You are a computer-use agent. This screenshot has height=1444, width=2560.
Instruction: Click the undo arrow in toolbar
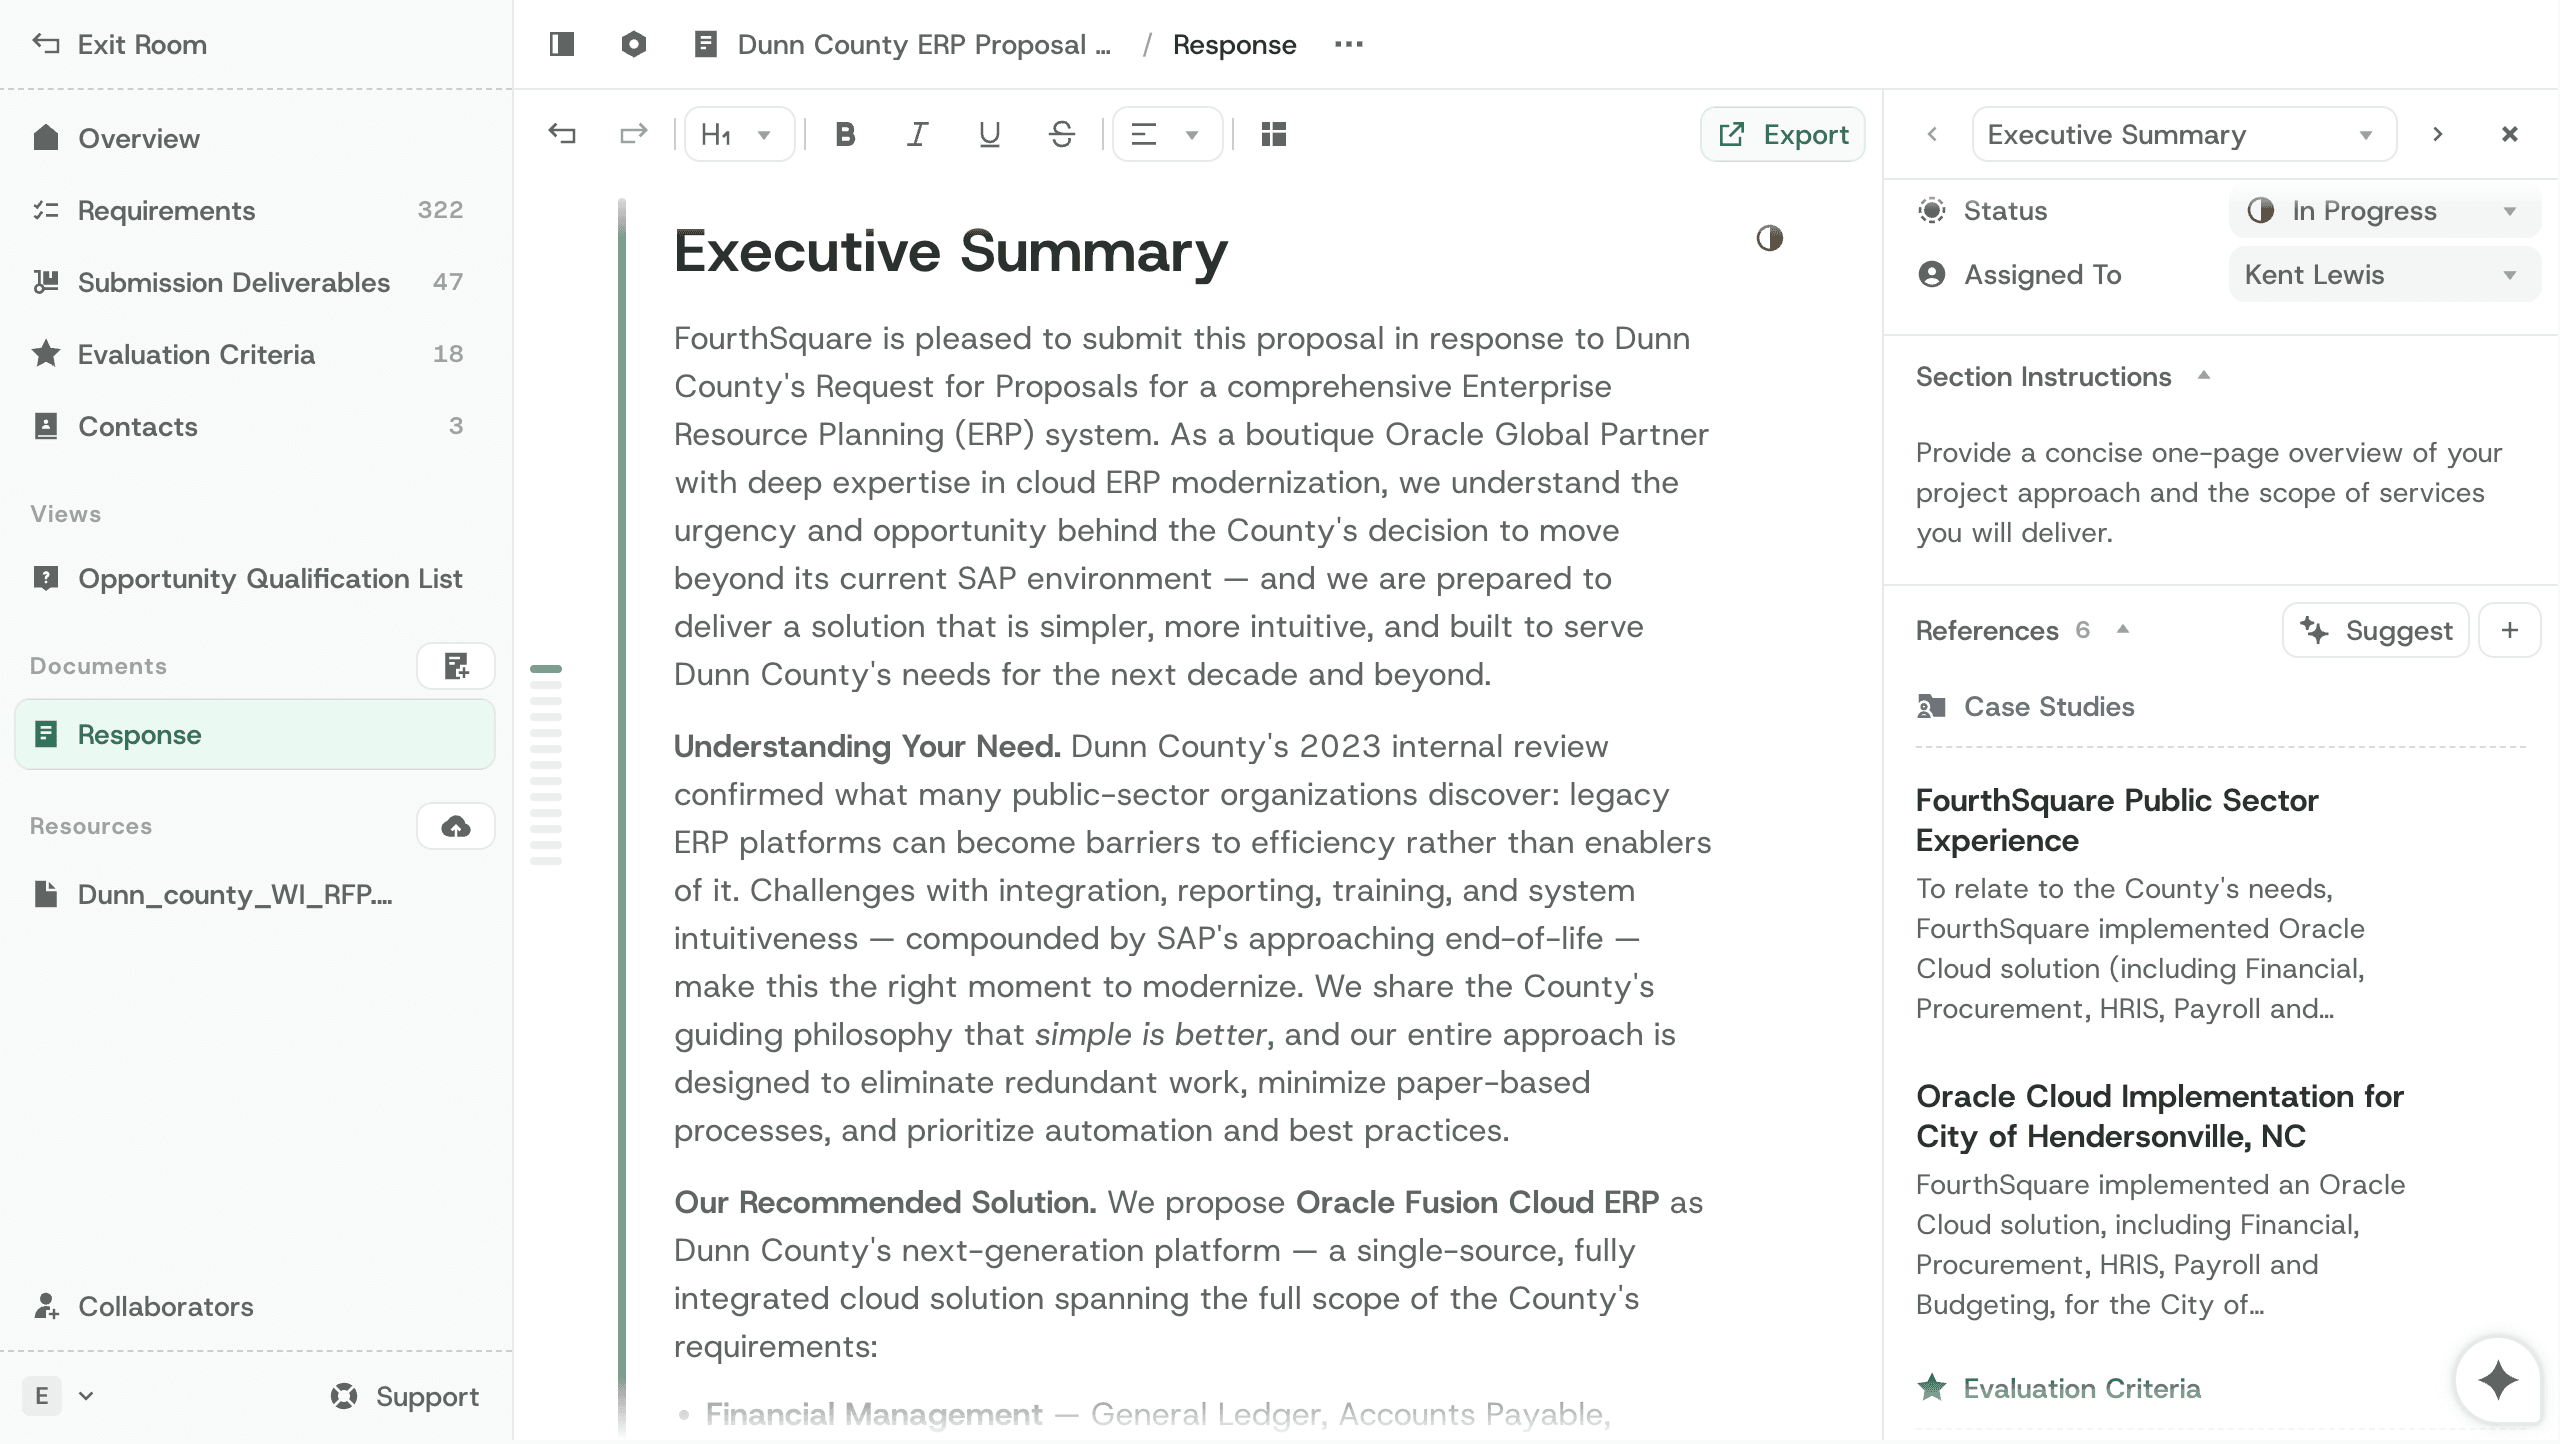click(x=562, y=134)
